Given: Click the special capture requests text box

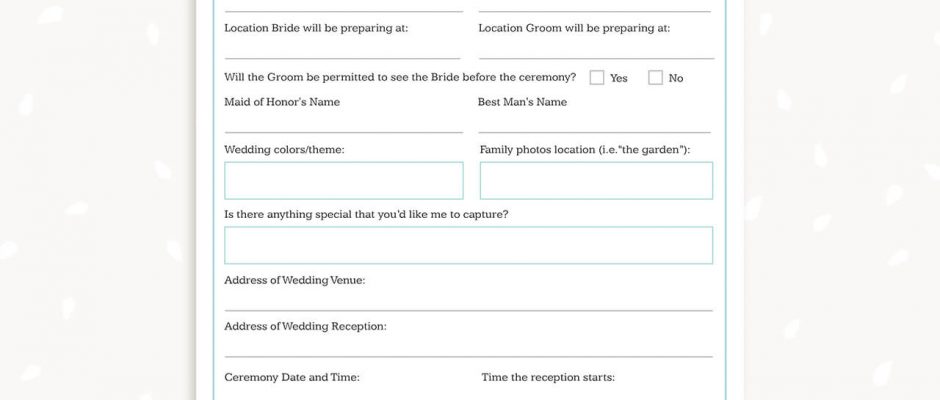Looking at the screenshot, I should coord(468,245).
